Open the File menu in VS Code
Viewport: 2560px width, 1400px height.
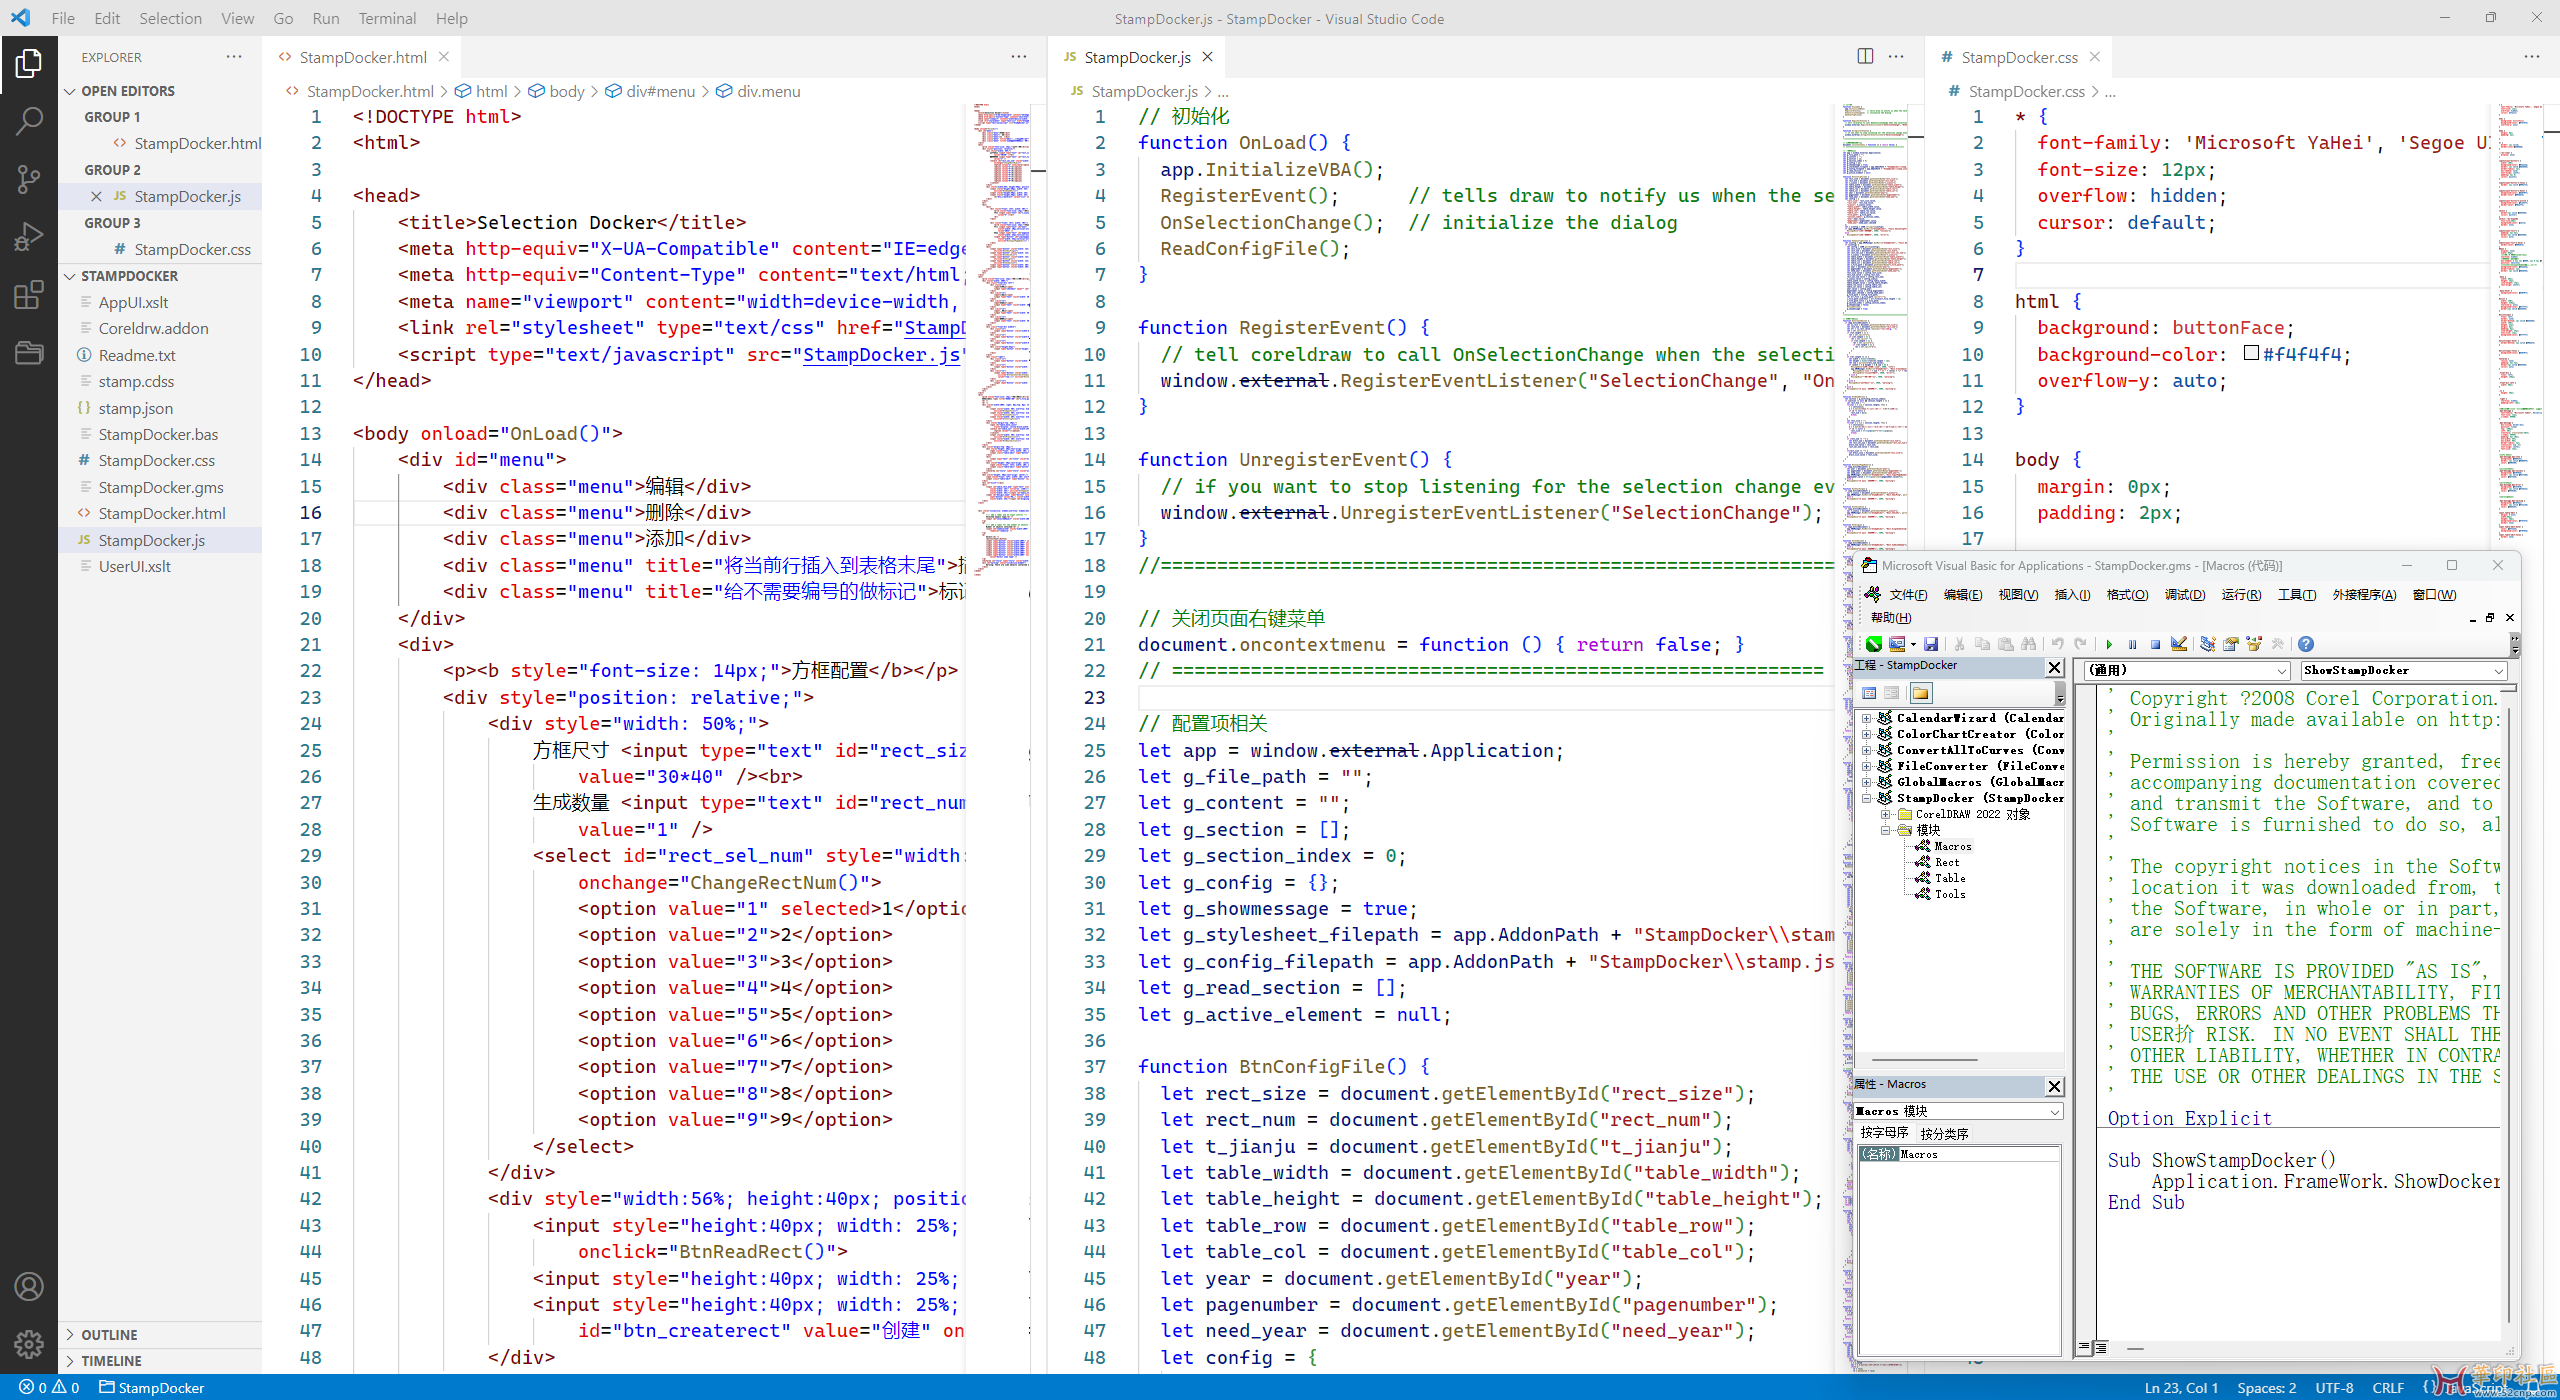(63, 18)
